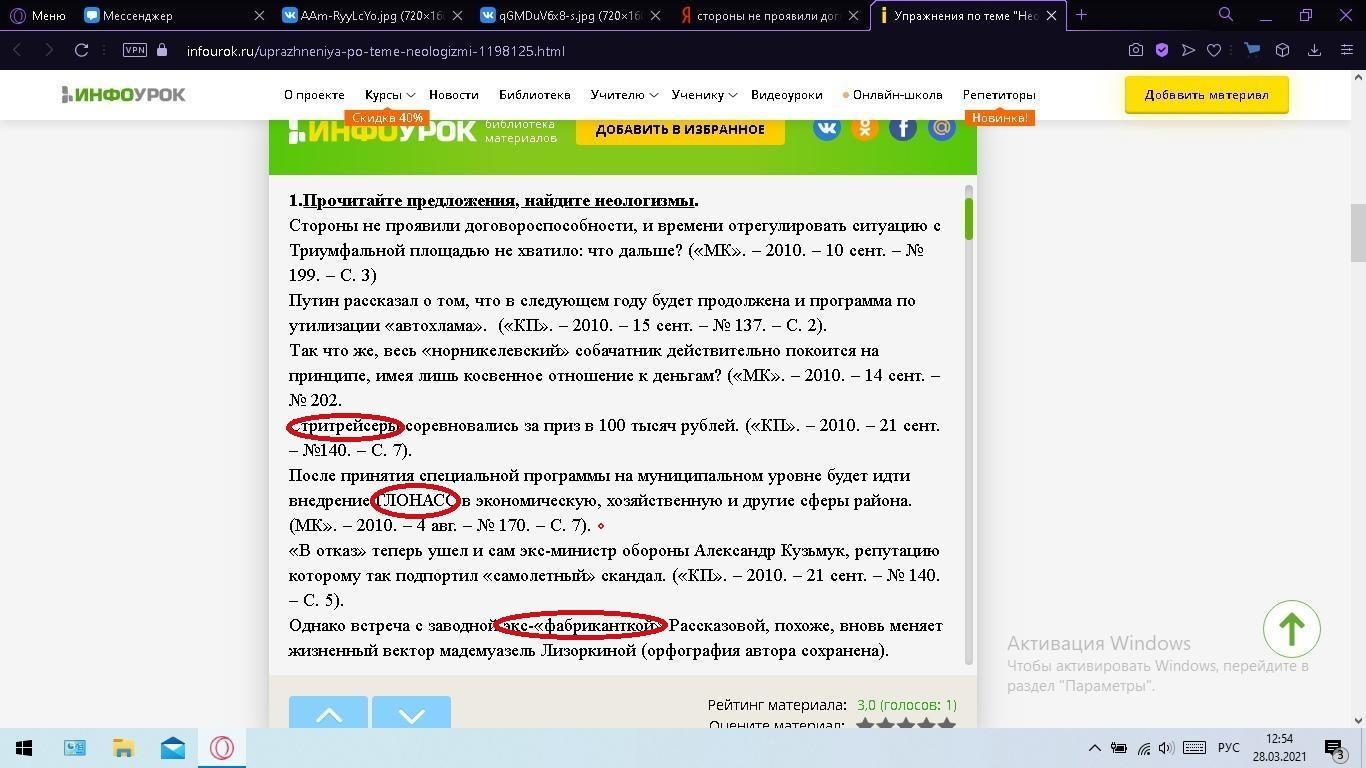Open the news widget taskbar icon
The height and width of the screenshot is (768, 1366).
coord(75,748)
